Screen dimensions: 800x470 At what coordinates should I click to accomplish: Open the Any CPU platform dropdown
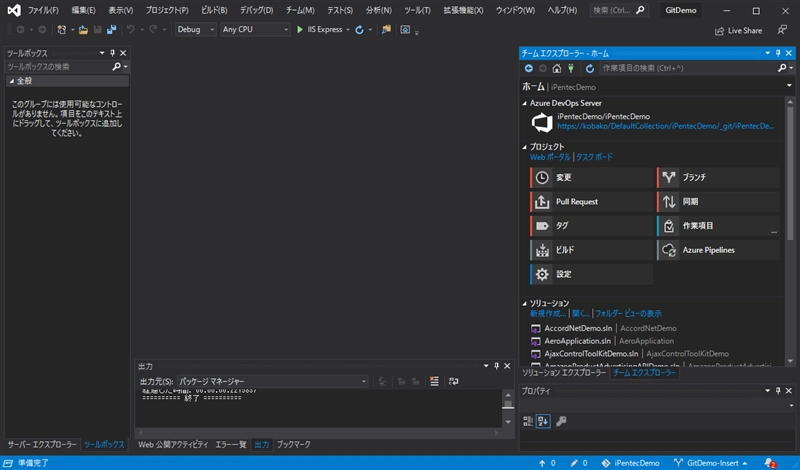pos(255,30)
